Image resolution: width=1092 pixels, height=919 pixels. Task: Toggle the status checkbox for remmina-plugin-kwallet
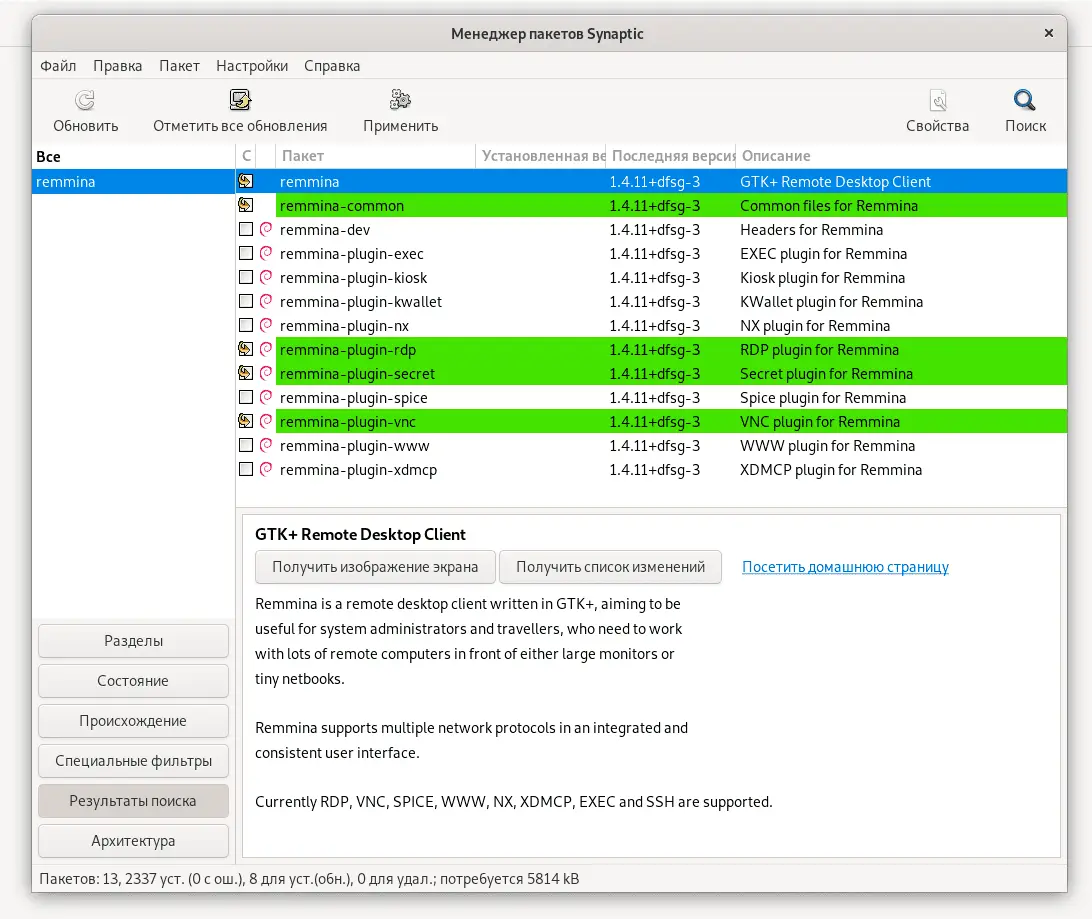(x=246, y=301)
